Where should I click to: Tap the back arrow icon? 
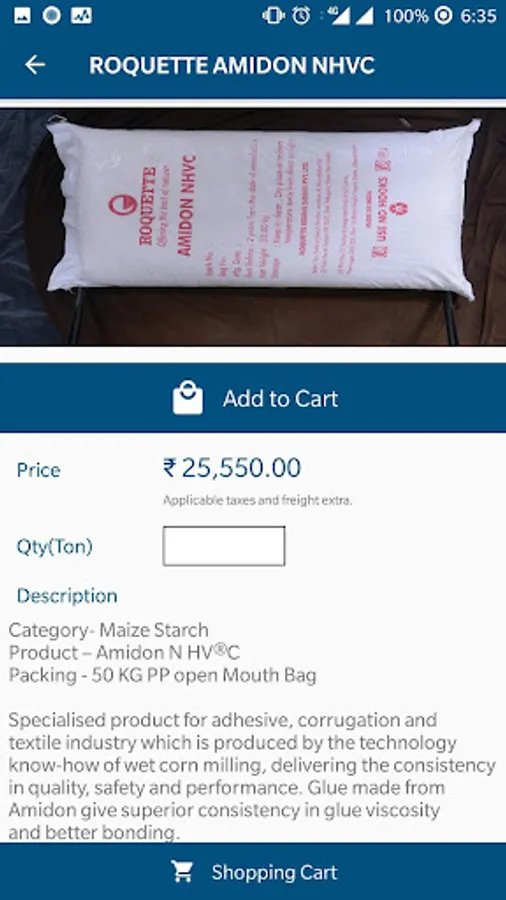(35, 65)
